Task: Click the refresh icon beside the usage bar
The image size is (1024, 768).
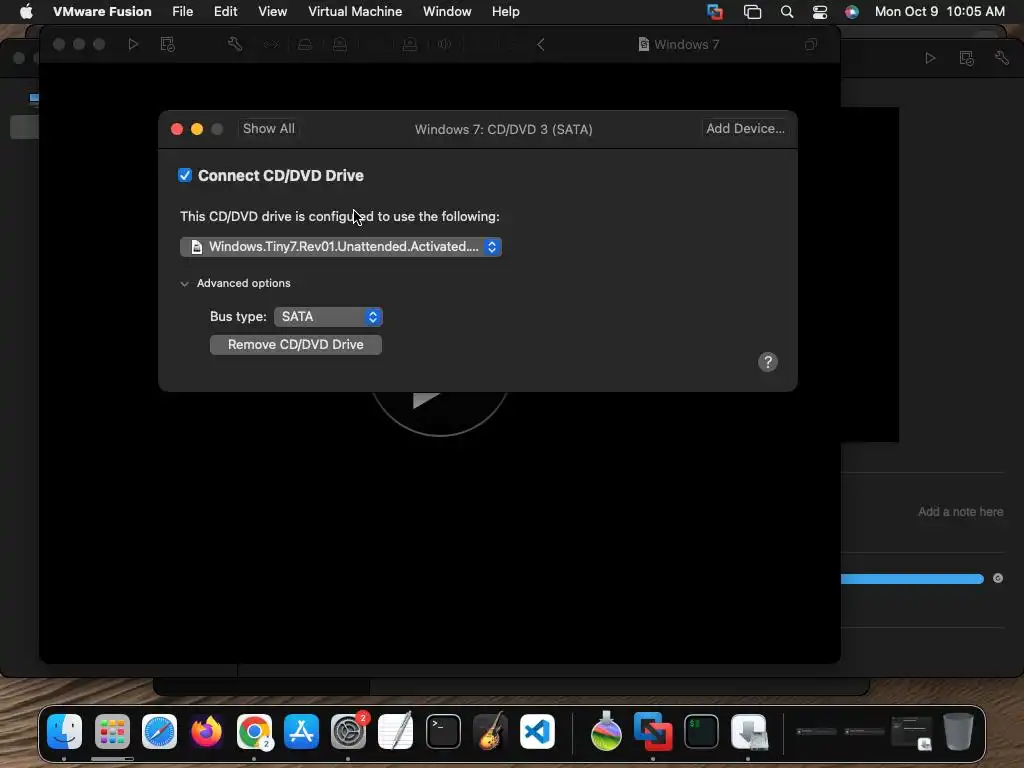Action: 998,578
